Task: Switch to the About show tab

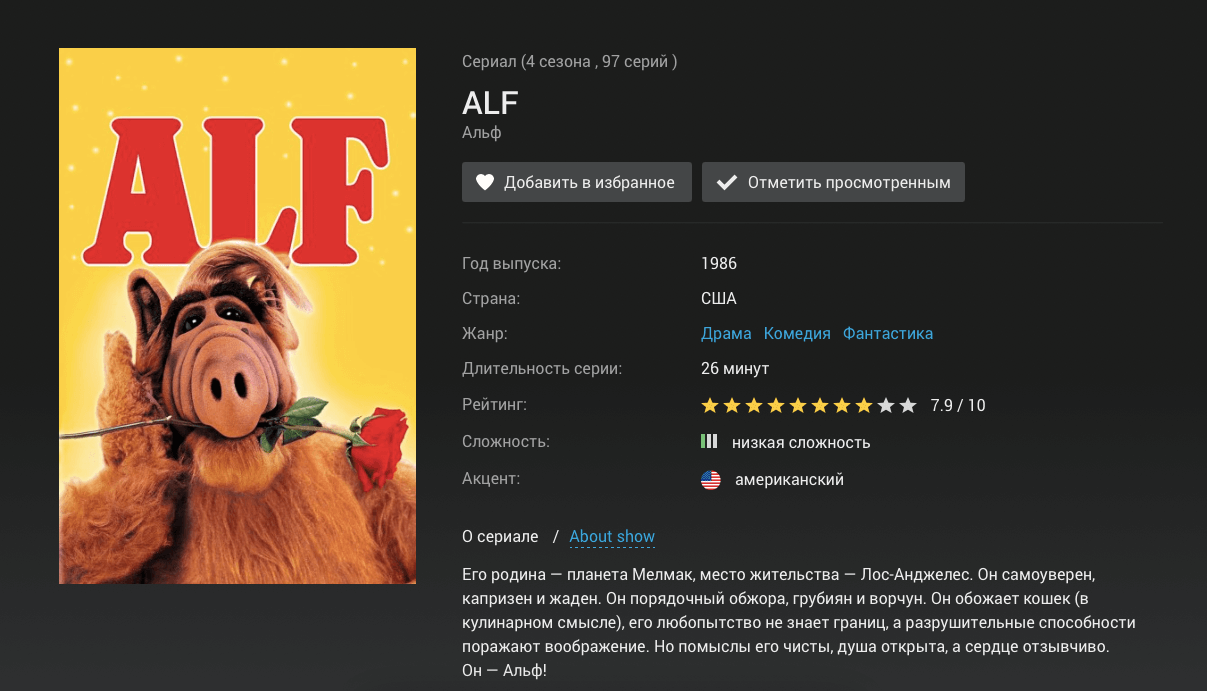Action: [612, 537]
